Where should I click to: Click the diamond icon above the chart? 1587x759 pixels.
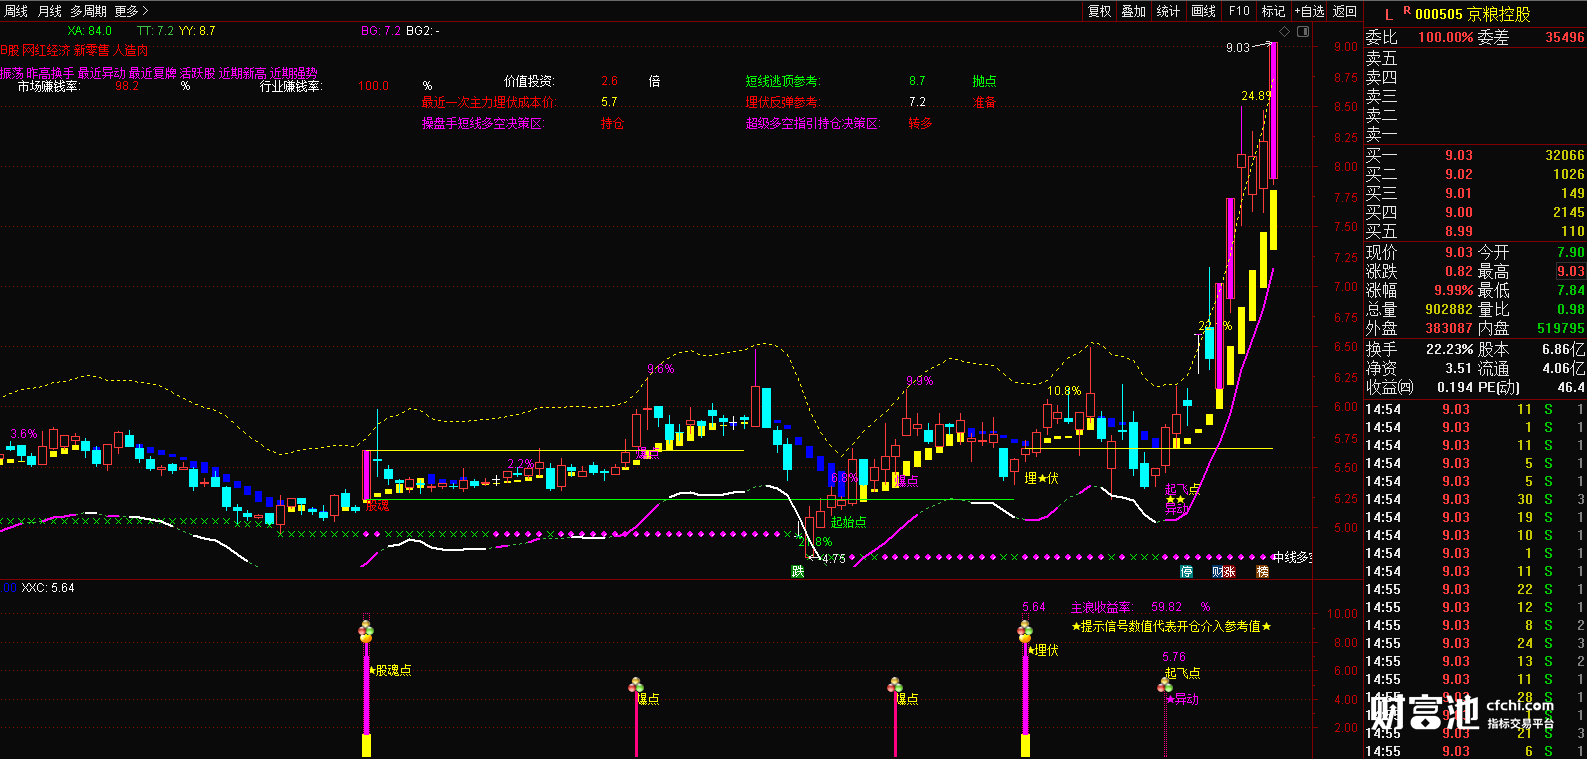(1285, 32)
